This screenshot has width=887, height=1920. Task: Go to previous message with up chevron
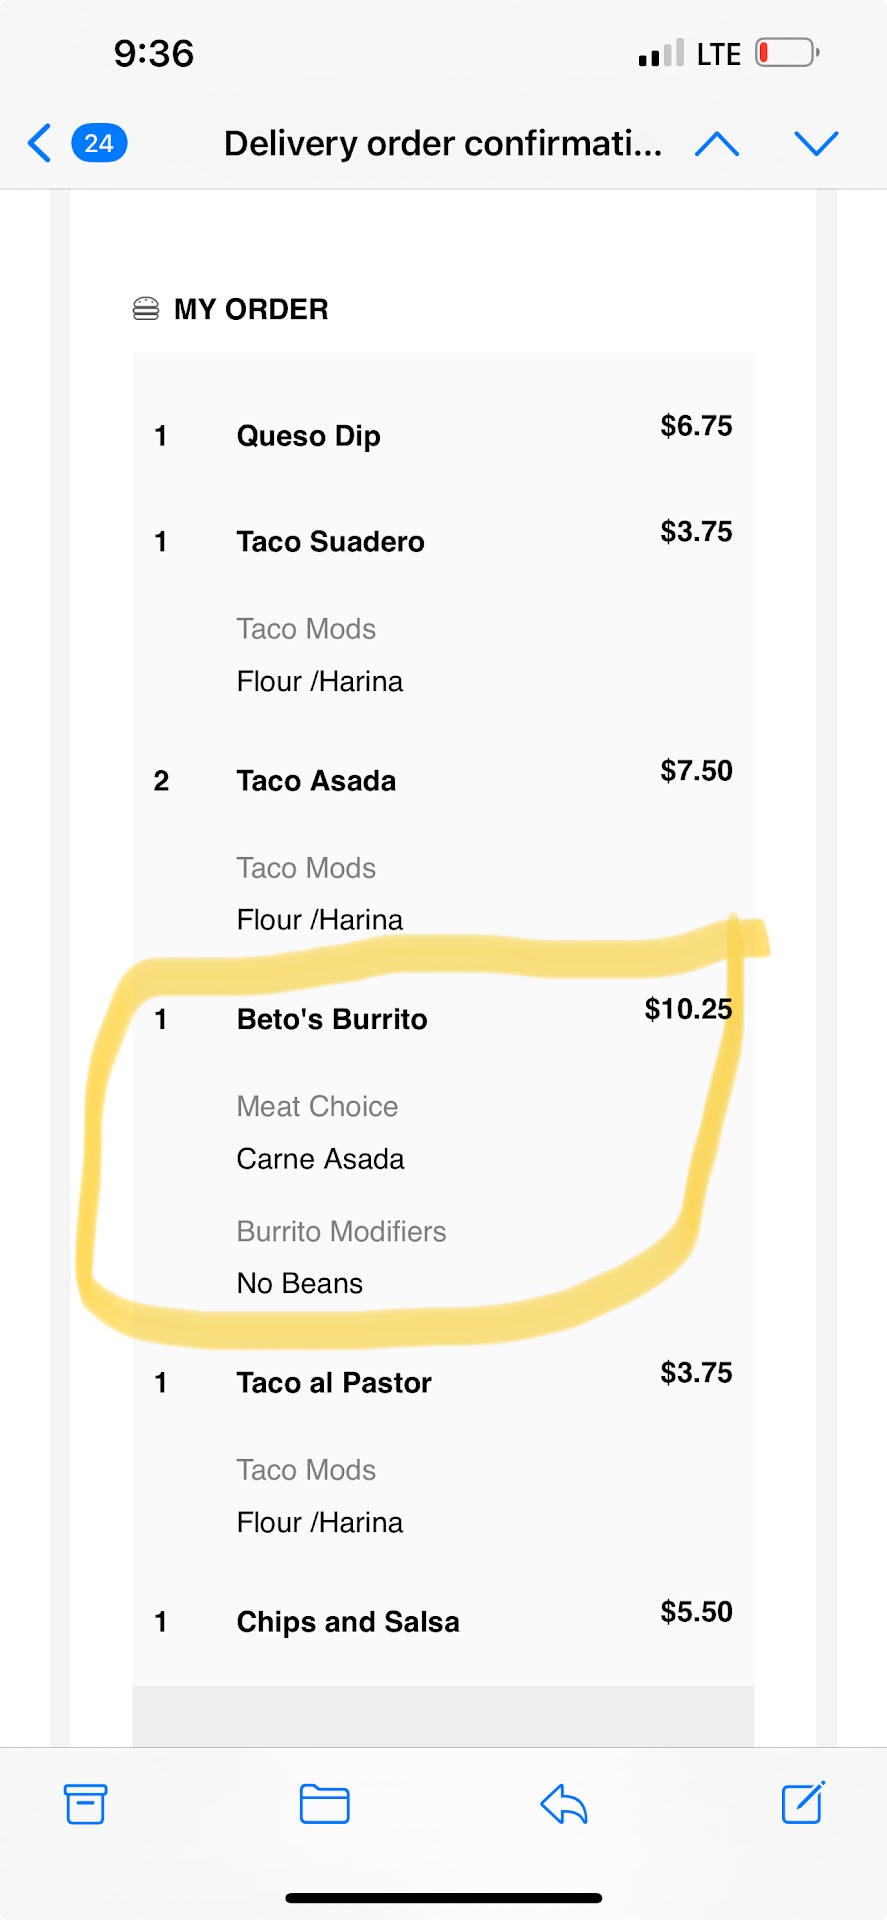tap(717, 144)
